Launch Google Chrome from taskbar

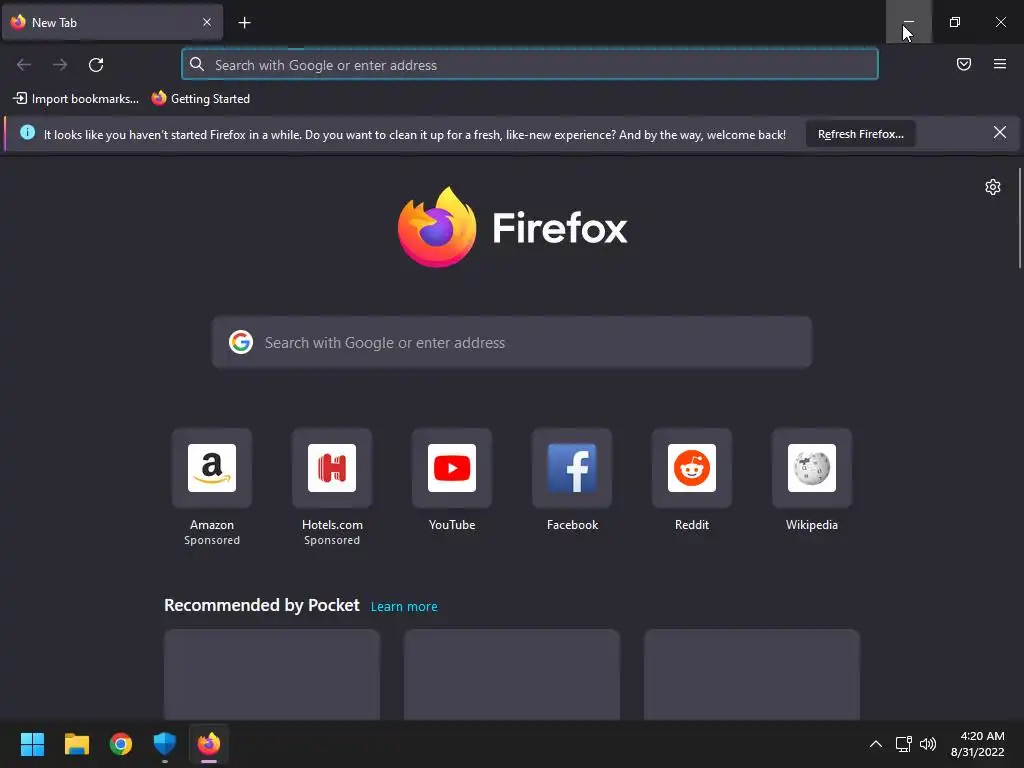121,744
